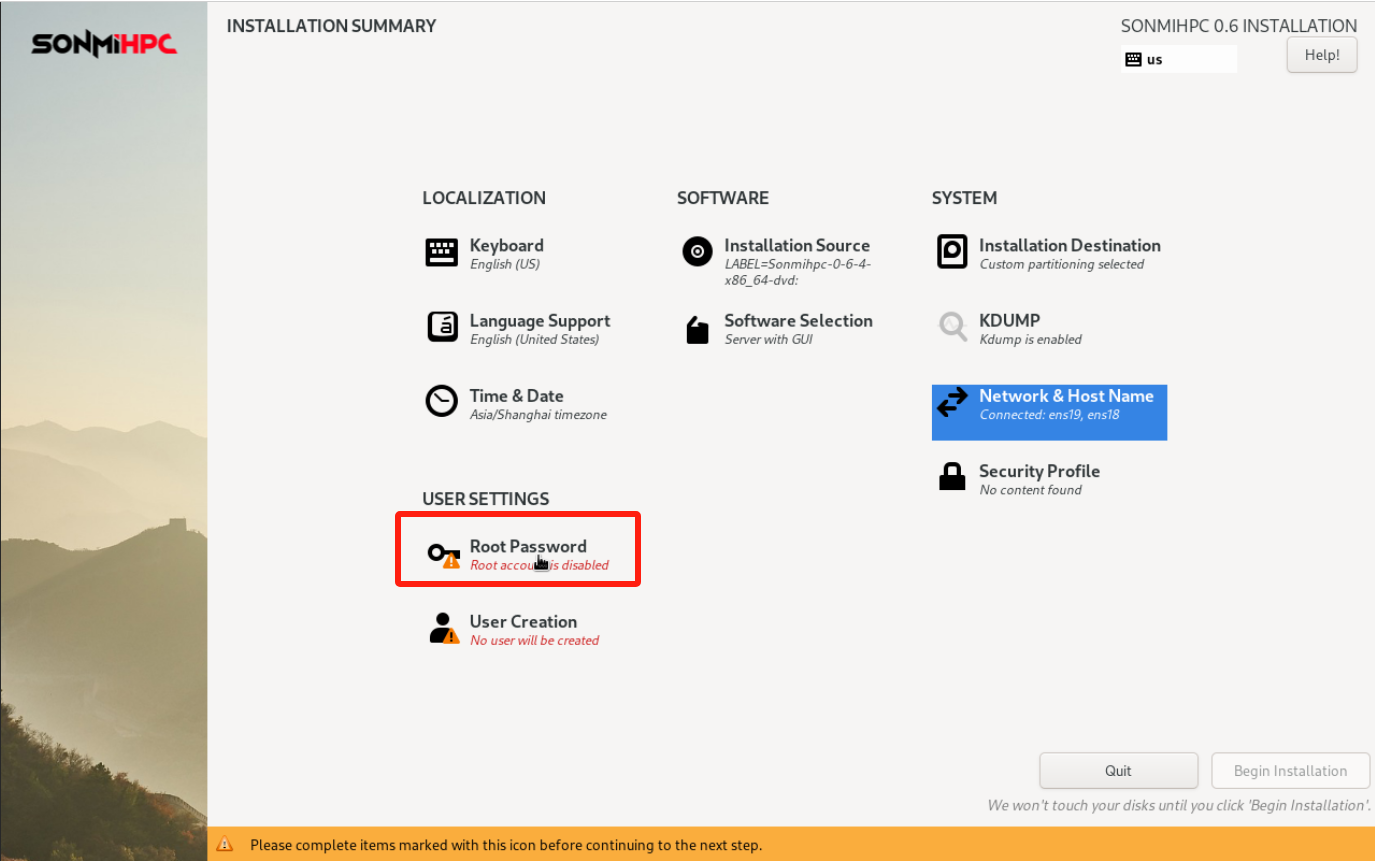Open Language Support settings label
1375x861 pixels.
[x=540, y=321]
